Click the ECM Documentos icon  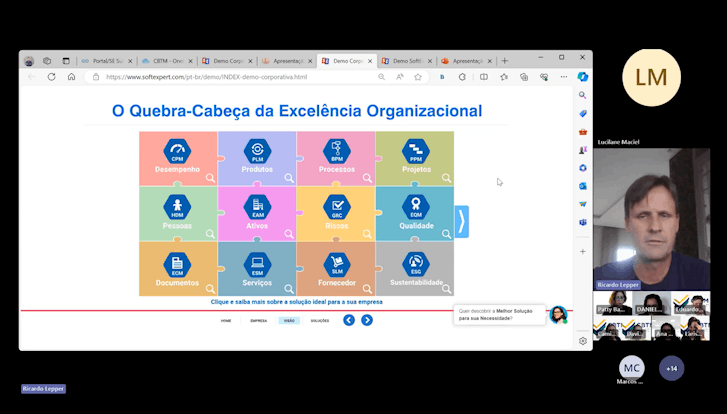pyautogui.click(x=177, y=264)
